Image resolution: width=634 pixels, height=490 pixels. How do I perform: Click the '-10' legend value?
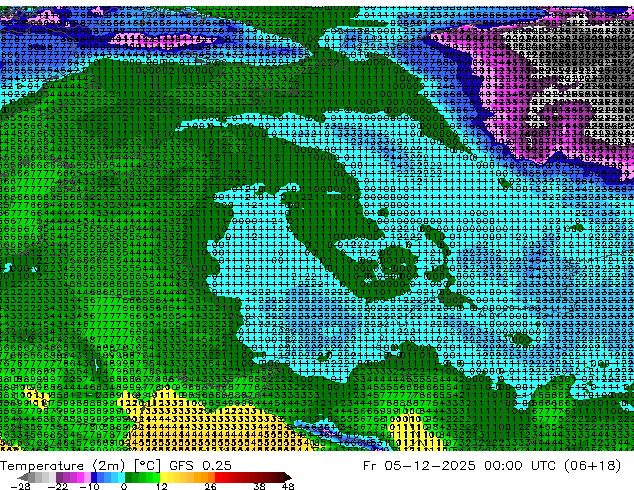89,486
